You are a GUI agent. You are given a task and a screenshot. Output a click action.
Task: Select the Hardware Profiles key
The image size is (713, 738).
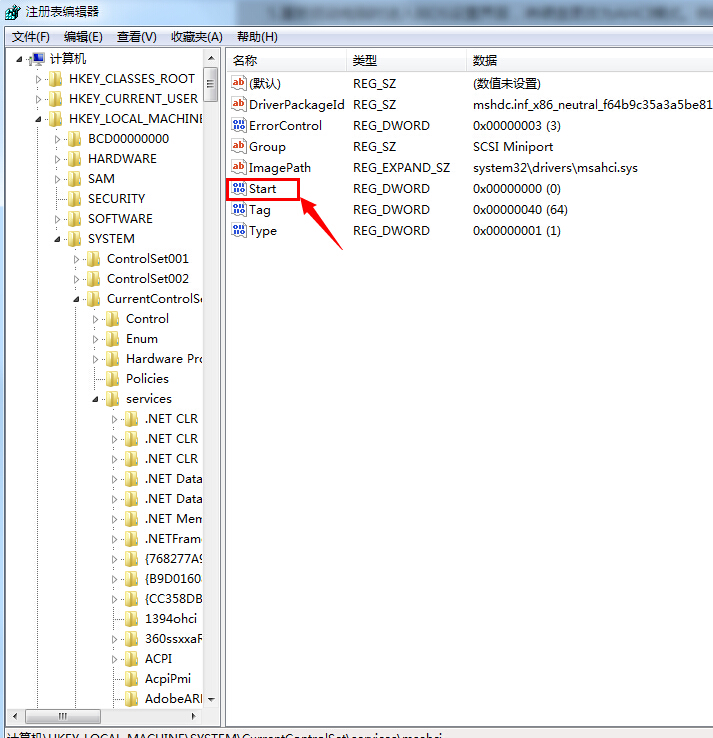click(x=164, y=359)
